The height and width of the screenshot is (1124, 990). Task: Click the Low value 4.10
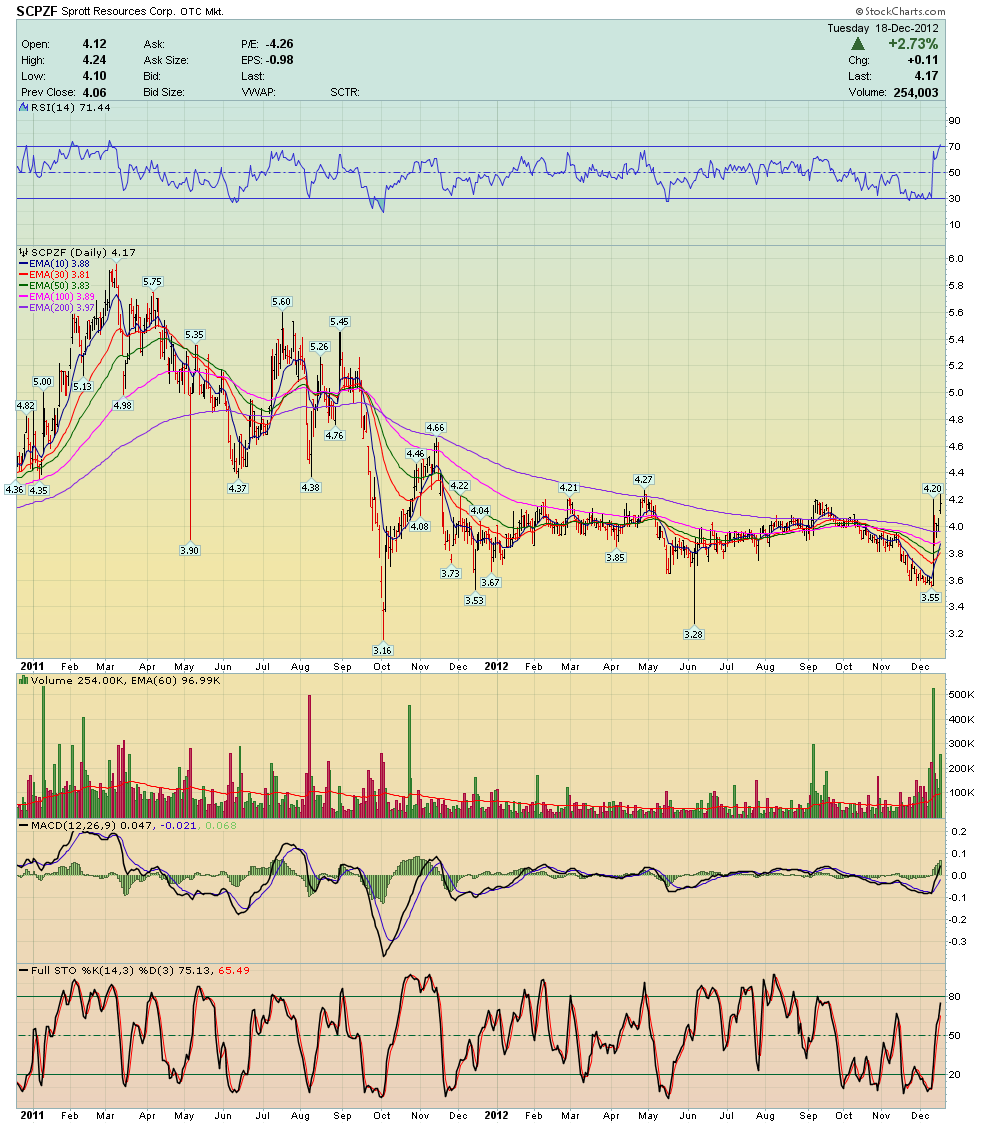pos(95,76)
